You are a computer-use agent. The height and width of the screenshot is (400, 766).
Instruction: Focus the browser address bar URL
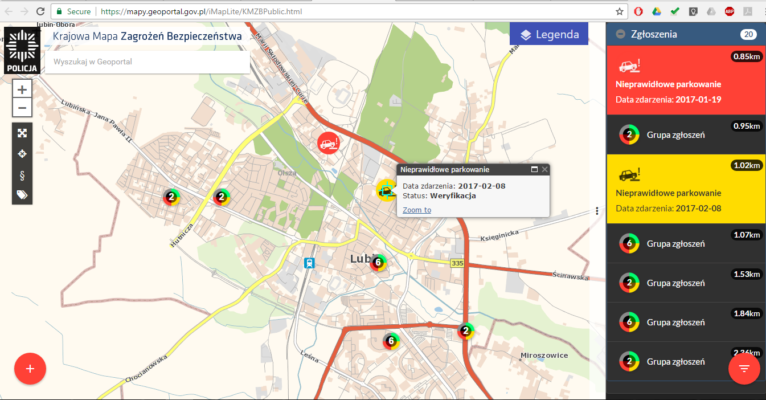pyautogui.click(x=201, y=11)
